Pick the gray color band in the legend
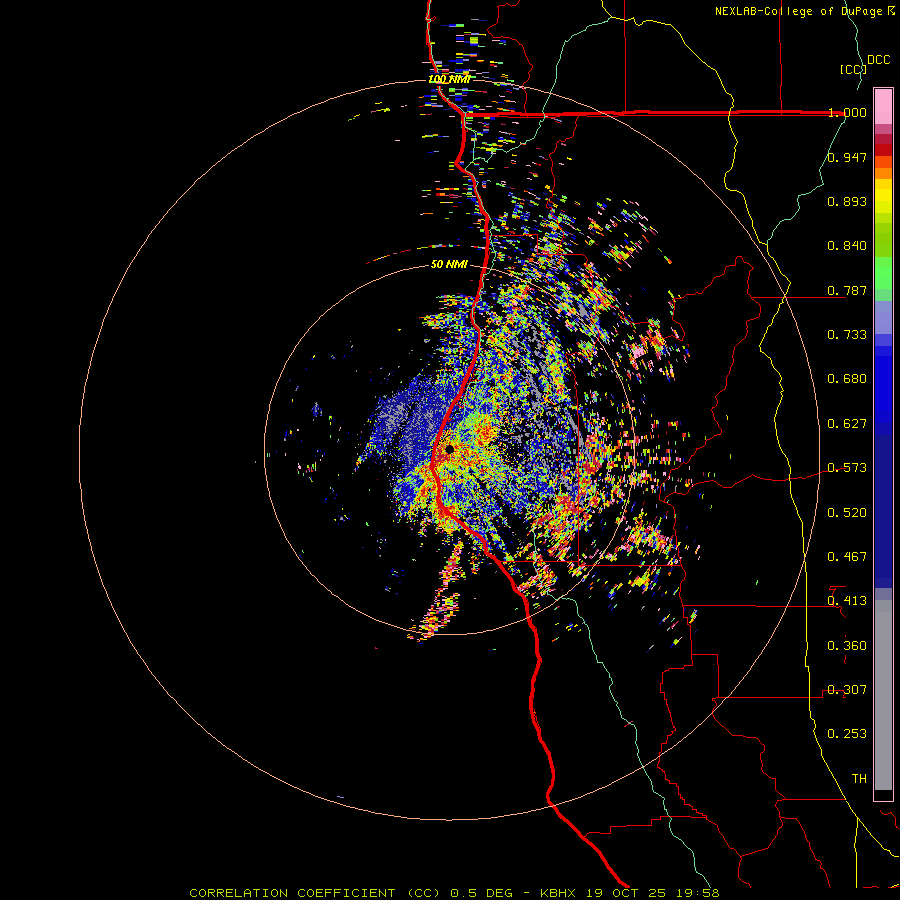900x900 pixels. click(883, 695)
